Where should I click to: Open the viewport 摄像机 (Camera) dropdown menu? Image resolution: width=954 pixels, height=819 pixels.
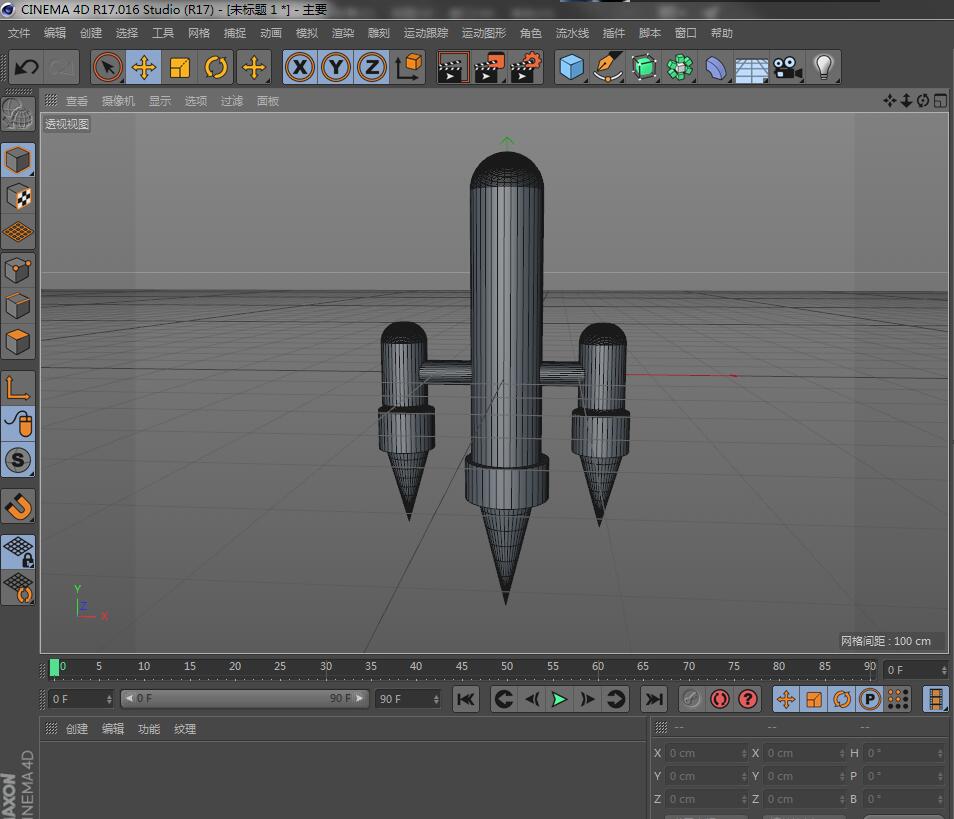[x=118, y=101]
